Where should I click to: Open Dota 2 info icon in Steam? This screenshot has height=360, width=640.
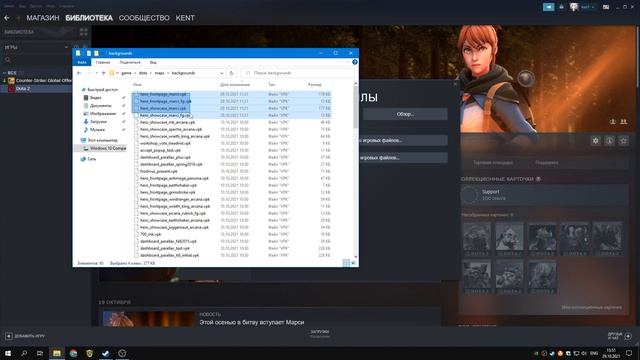[x=609, y=141]
